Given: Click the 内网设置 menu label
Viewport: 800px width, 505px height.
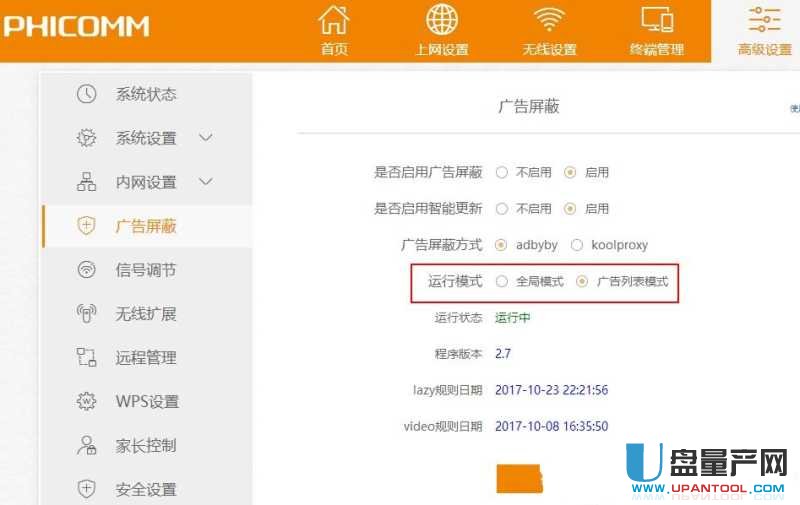Looking at the screenshot, I should [x=146, y=182].
